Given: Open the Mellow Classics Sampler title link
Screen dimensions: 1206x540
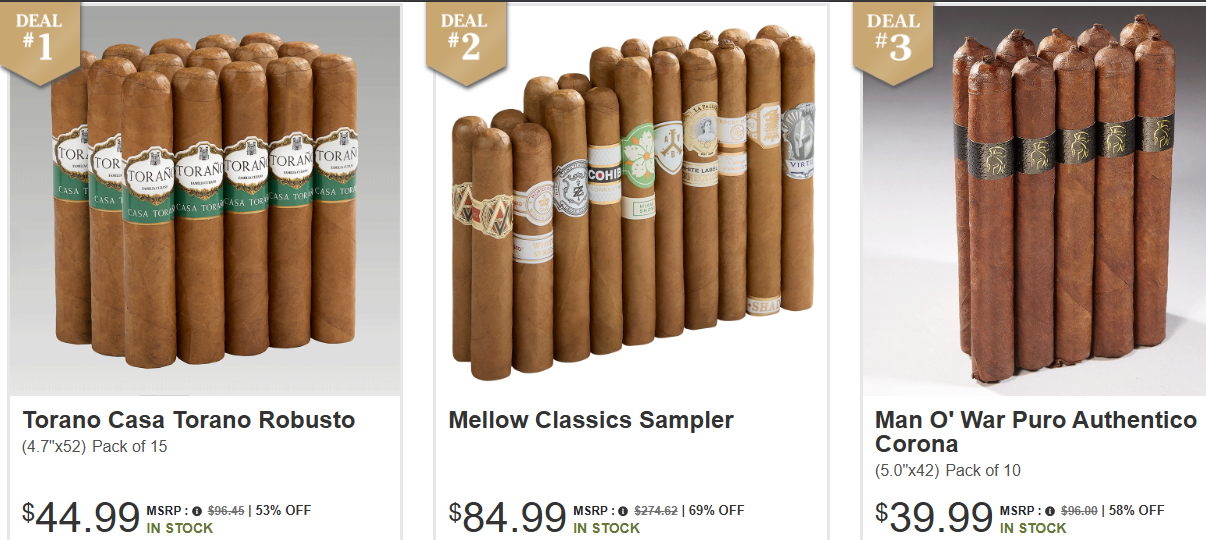Looking at the screenshot, I should coord(591,420).
